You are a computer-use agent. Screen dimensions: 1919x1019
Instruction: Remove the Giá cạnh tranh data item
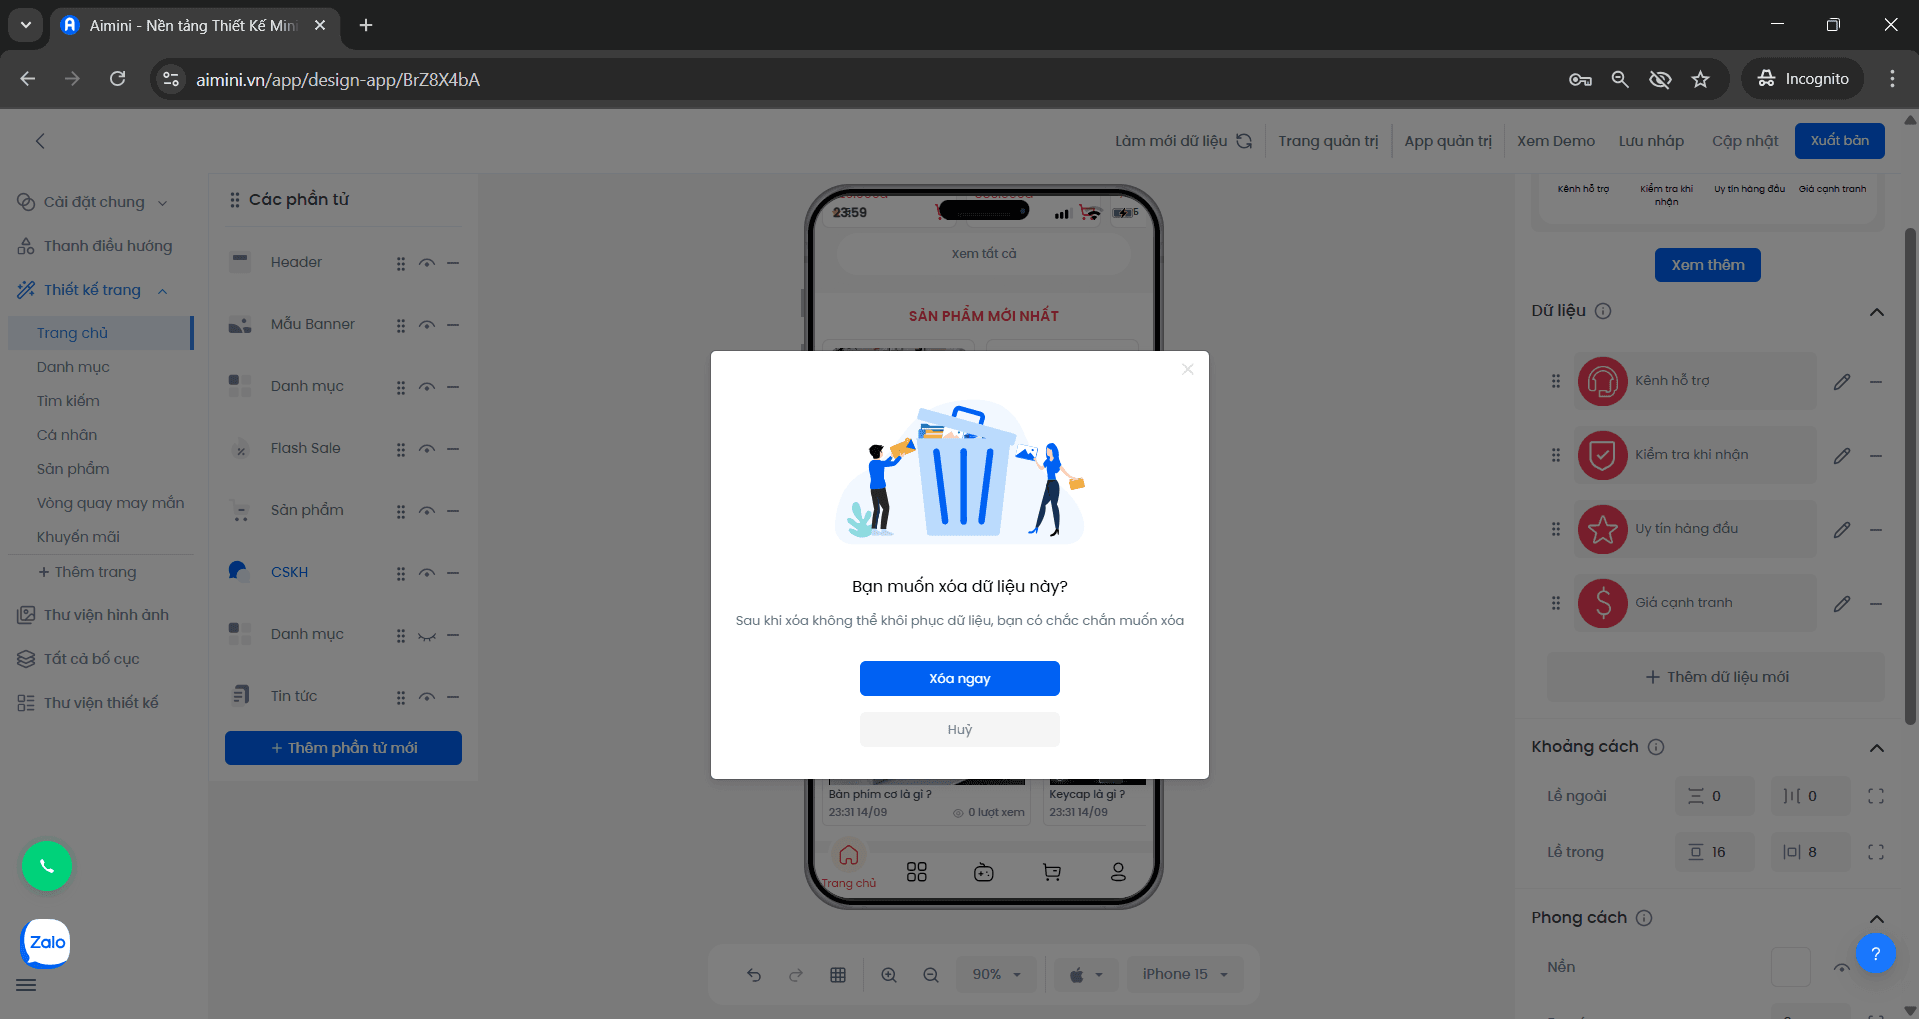[1876, 603]
